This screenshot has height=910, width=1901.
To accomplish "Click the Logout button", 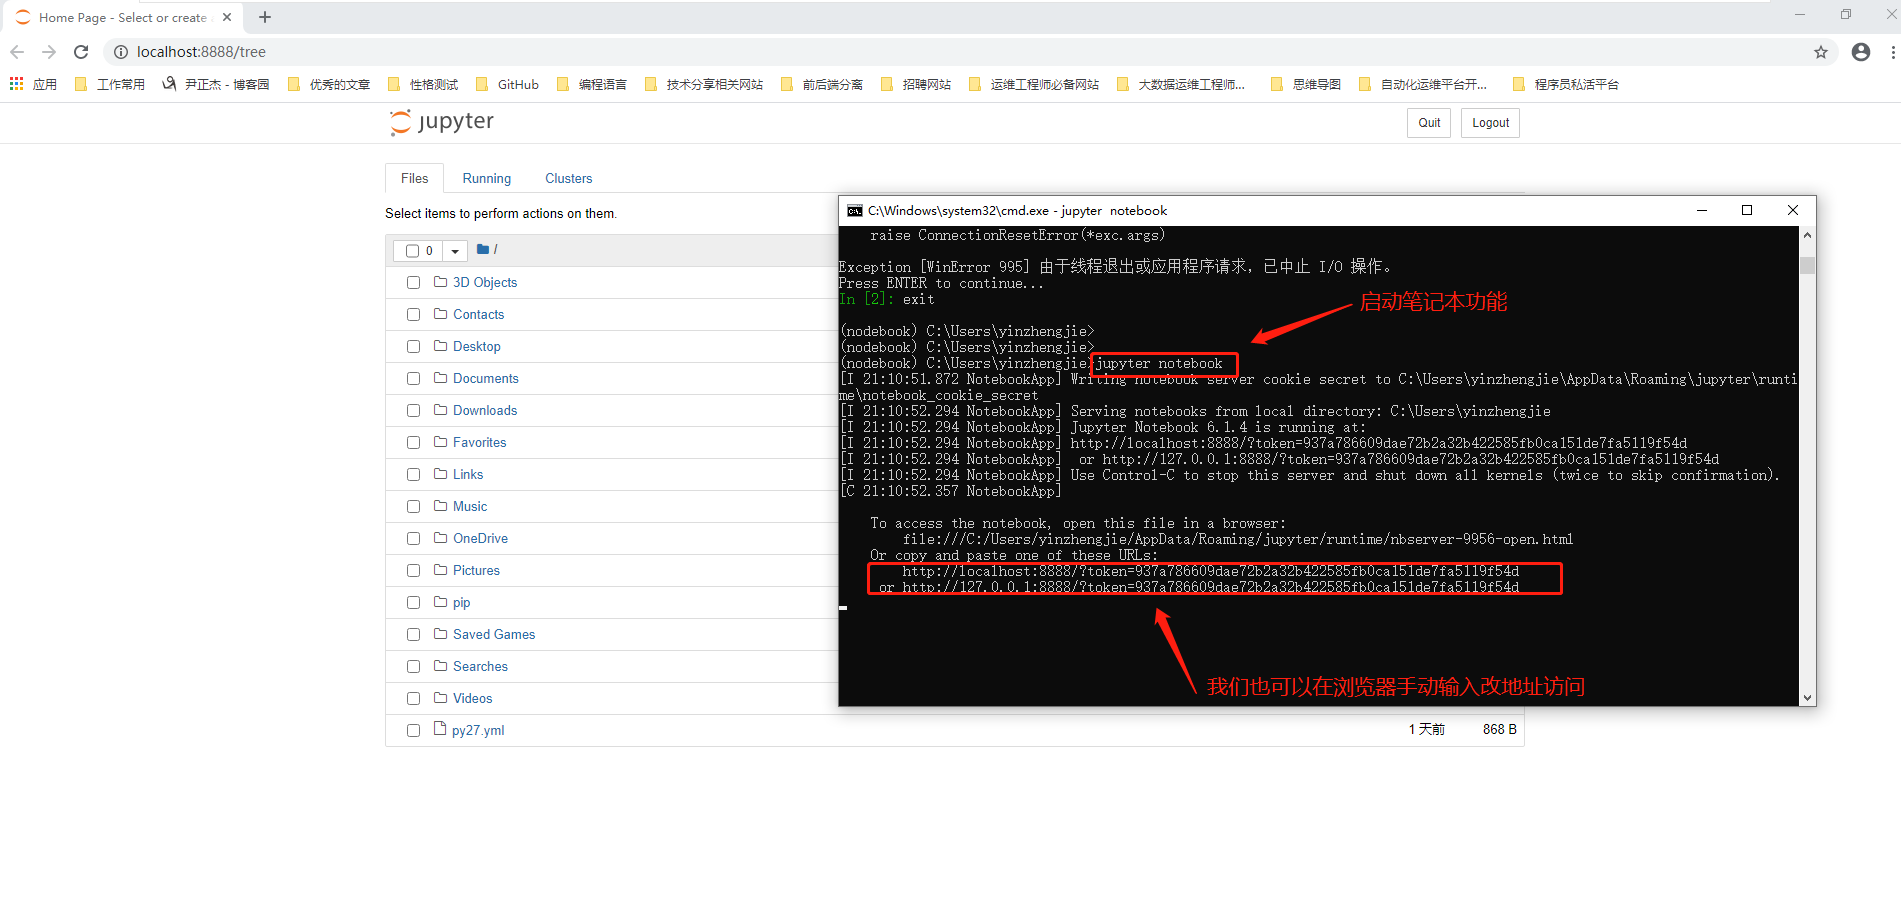I will click(x=1490, y=123).
